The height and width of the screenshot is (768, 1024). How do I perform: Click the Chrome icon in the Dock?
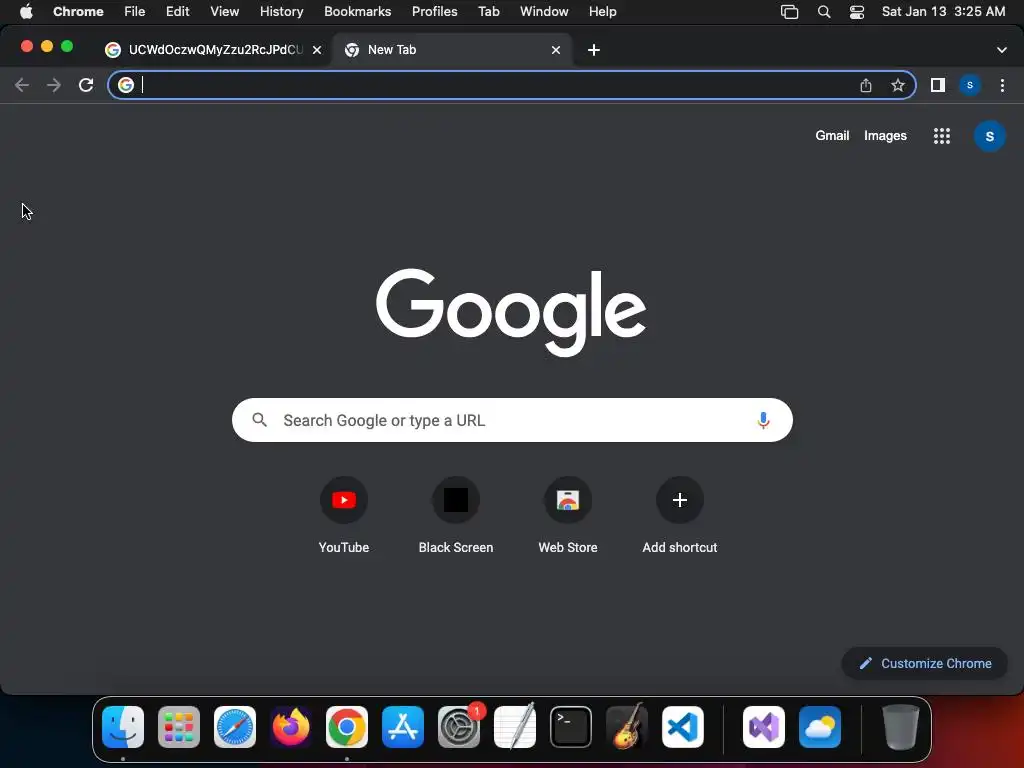point(347,727)
